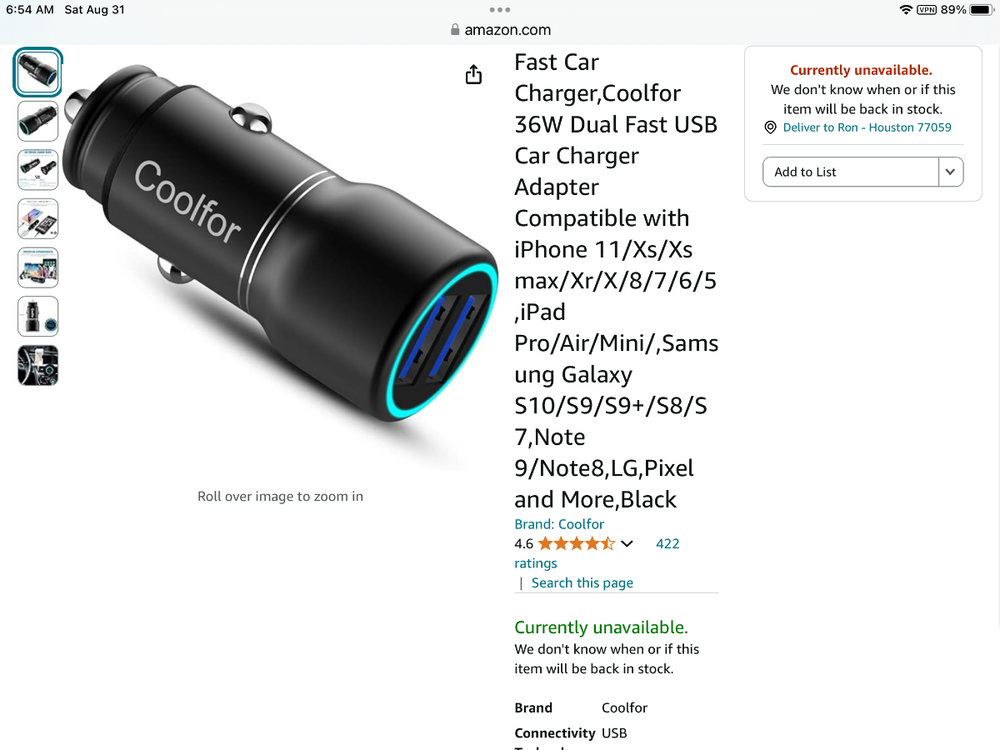Click the Search this page link
The image size is (1000, 750).
(x=582, y=583)
